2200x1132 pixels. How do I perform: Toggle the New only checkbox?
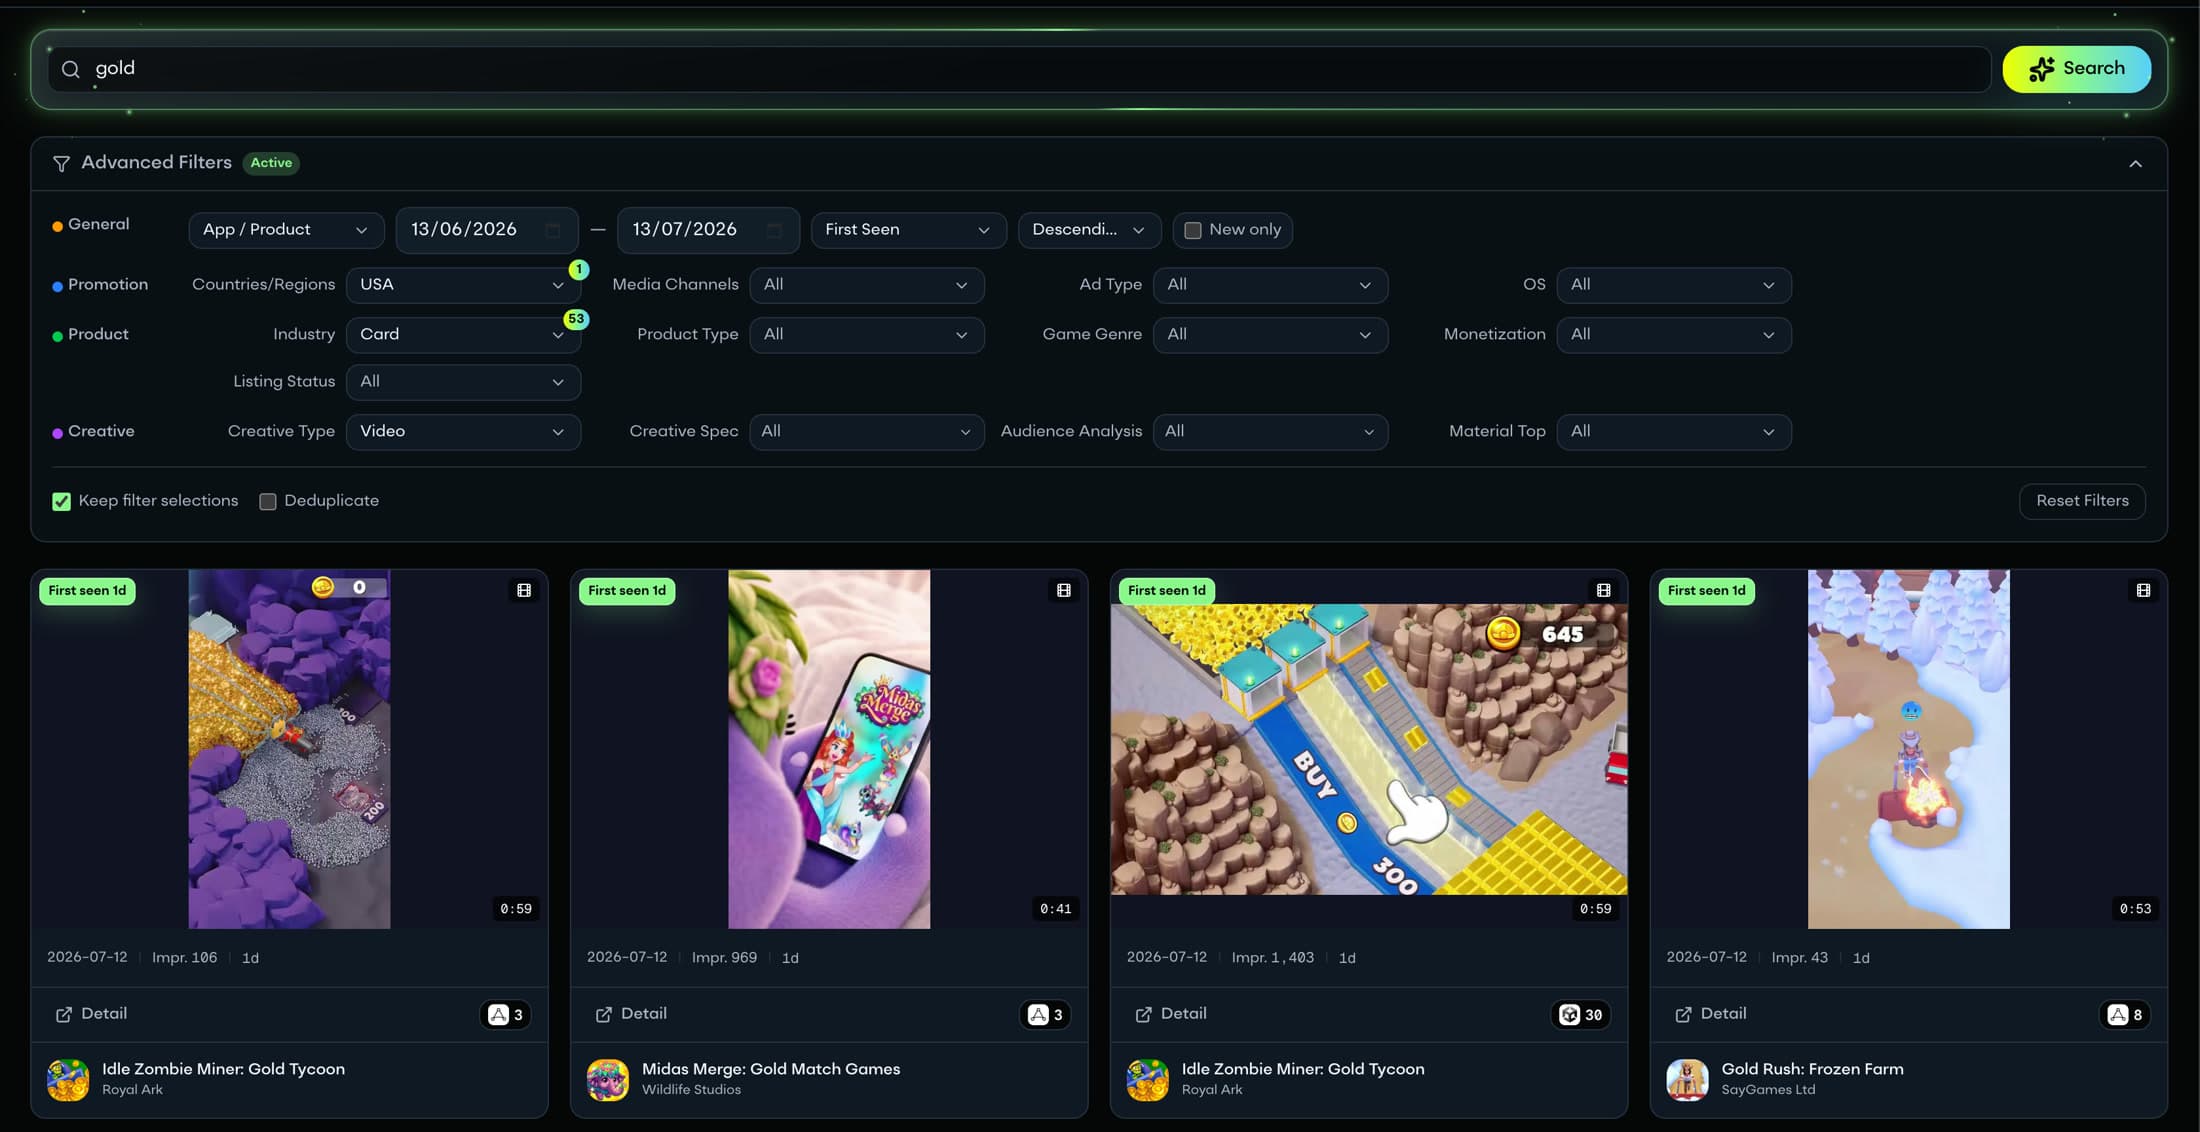[x=1193, y=230]
